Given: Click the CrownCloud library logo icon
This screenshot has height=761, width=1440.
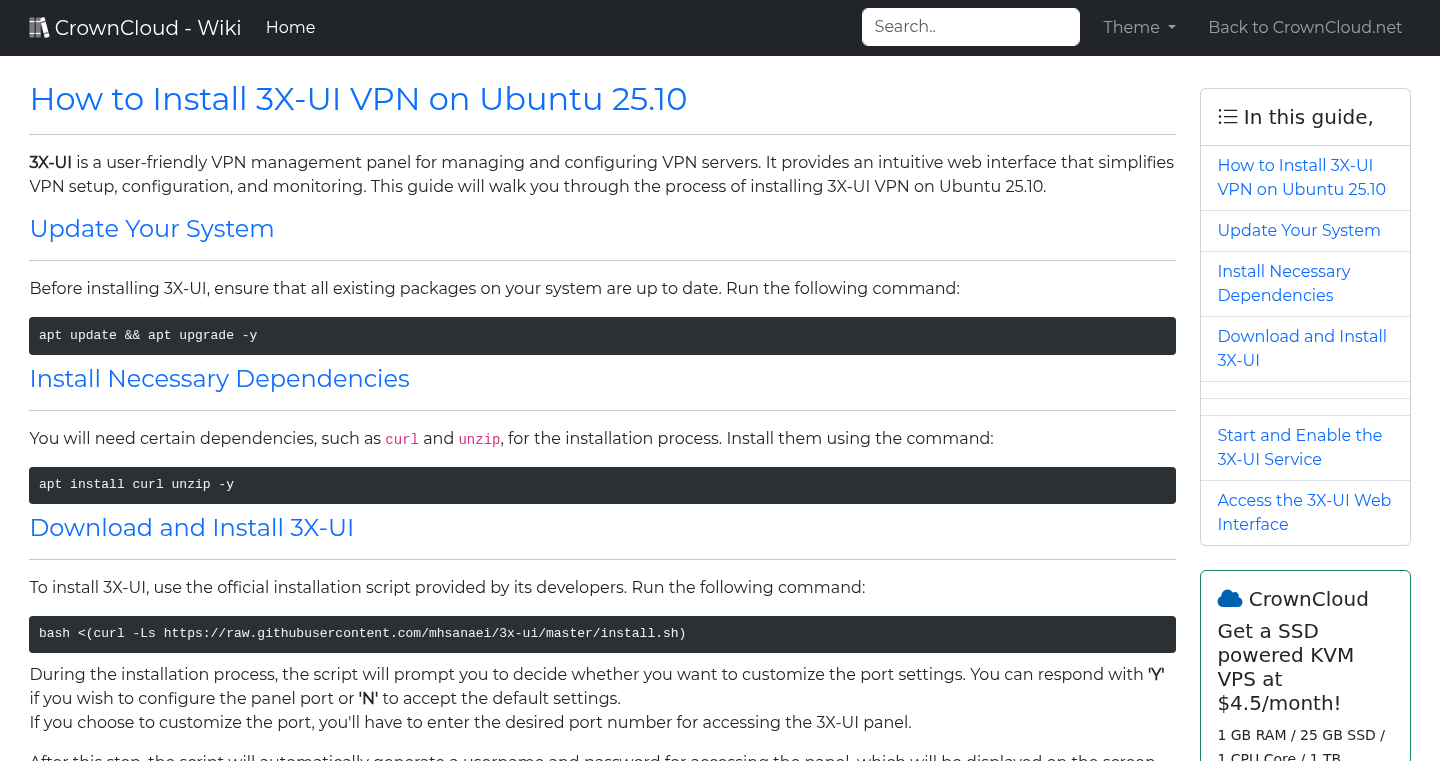Looking at the screenshot, I should click(x=39, y=26).
